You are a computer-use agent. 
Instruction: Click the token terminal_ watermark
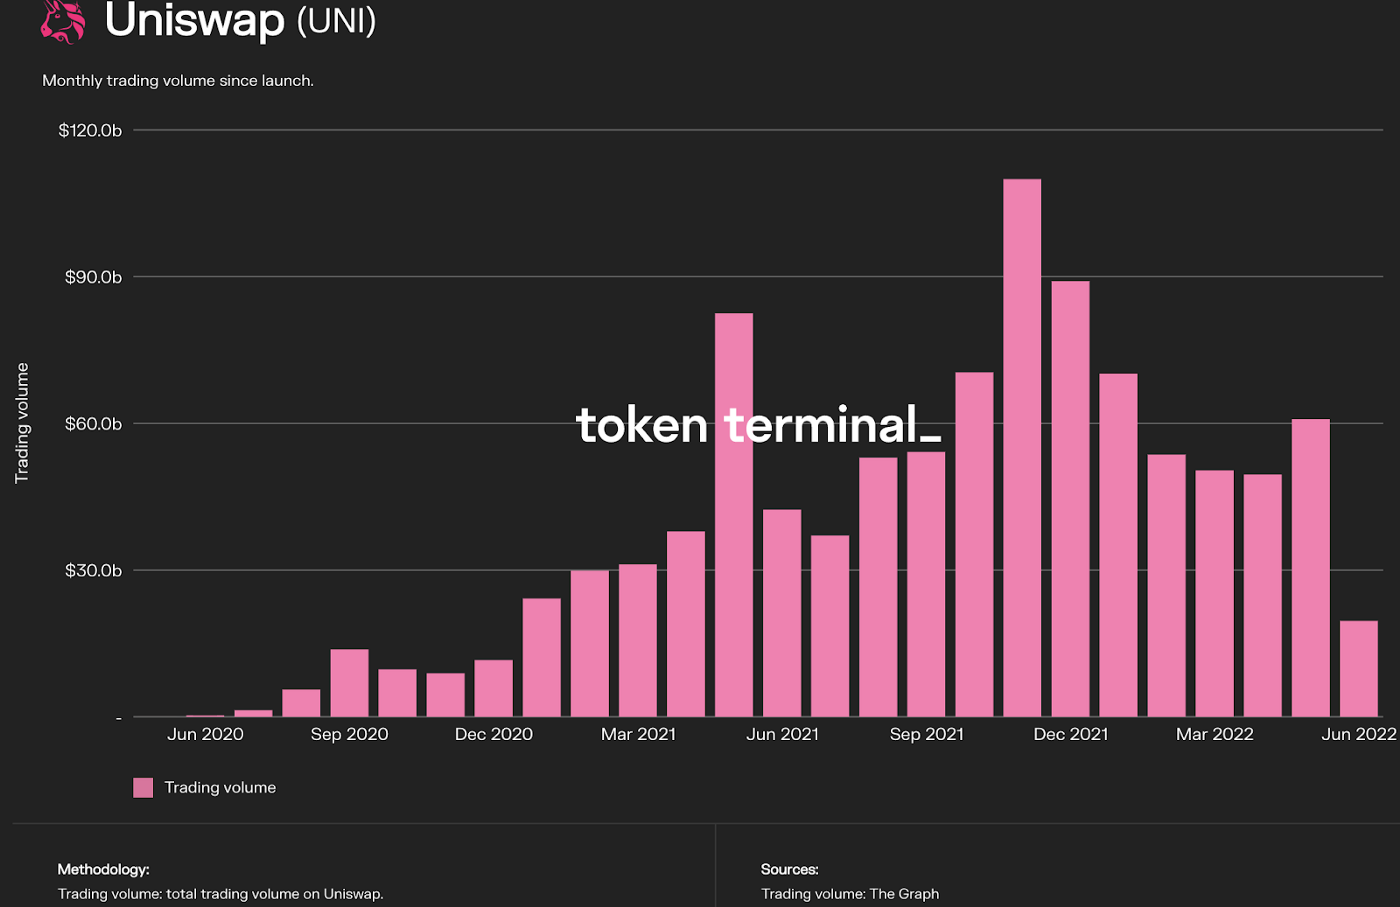pos(758,425)
